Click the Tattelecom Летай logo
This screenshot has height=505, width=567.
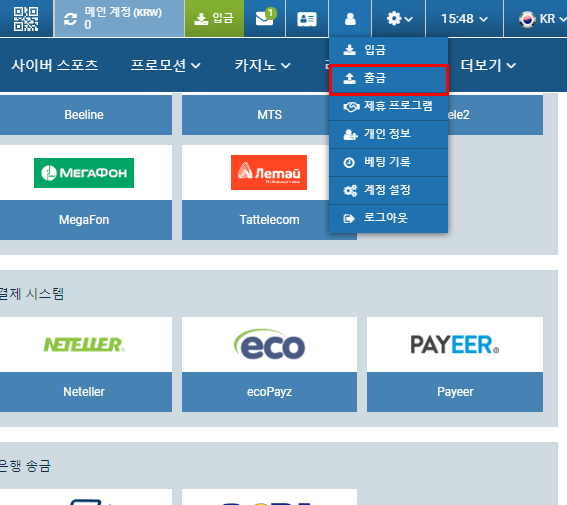pyautogui.click(x=269, y=172)
